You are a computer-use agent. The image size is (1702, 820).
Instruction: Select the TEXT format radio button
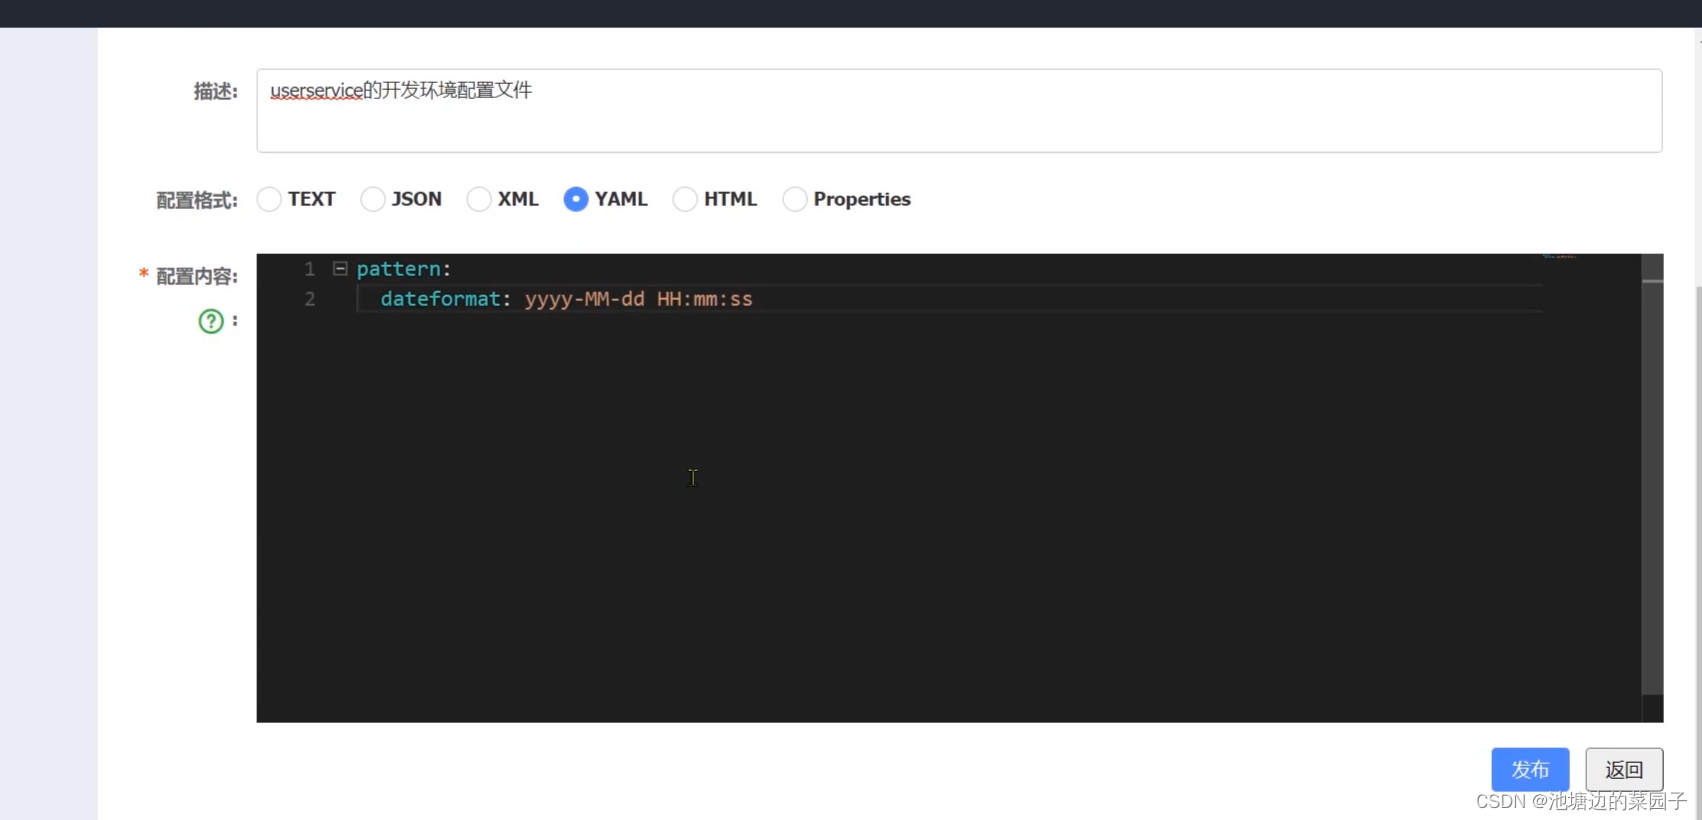click(x=269, y=199)
